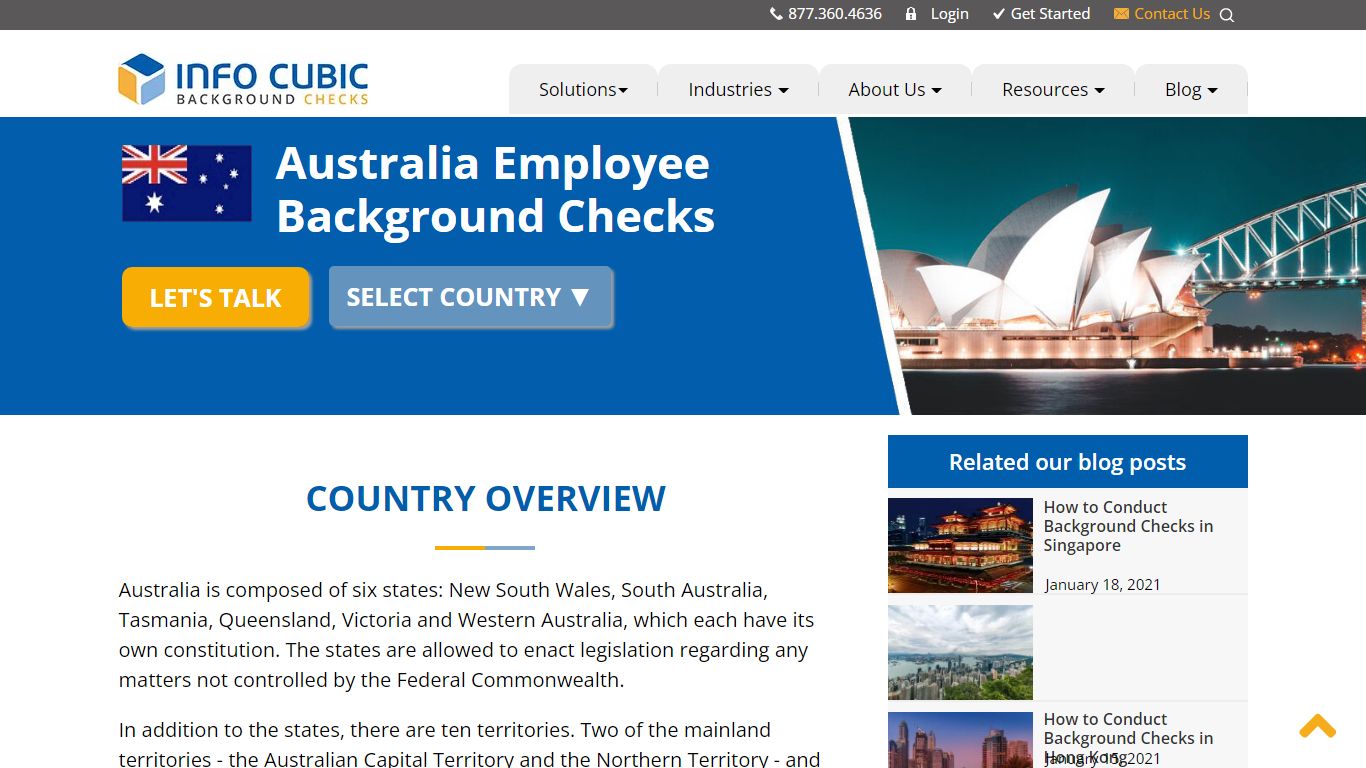Open the SELECT COUNTRY dropdown
This screenshot has height=768, width=1366.
pyautogui.click(x=470, y=297)
